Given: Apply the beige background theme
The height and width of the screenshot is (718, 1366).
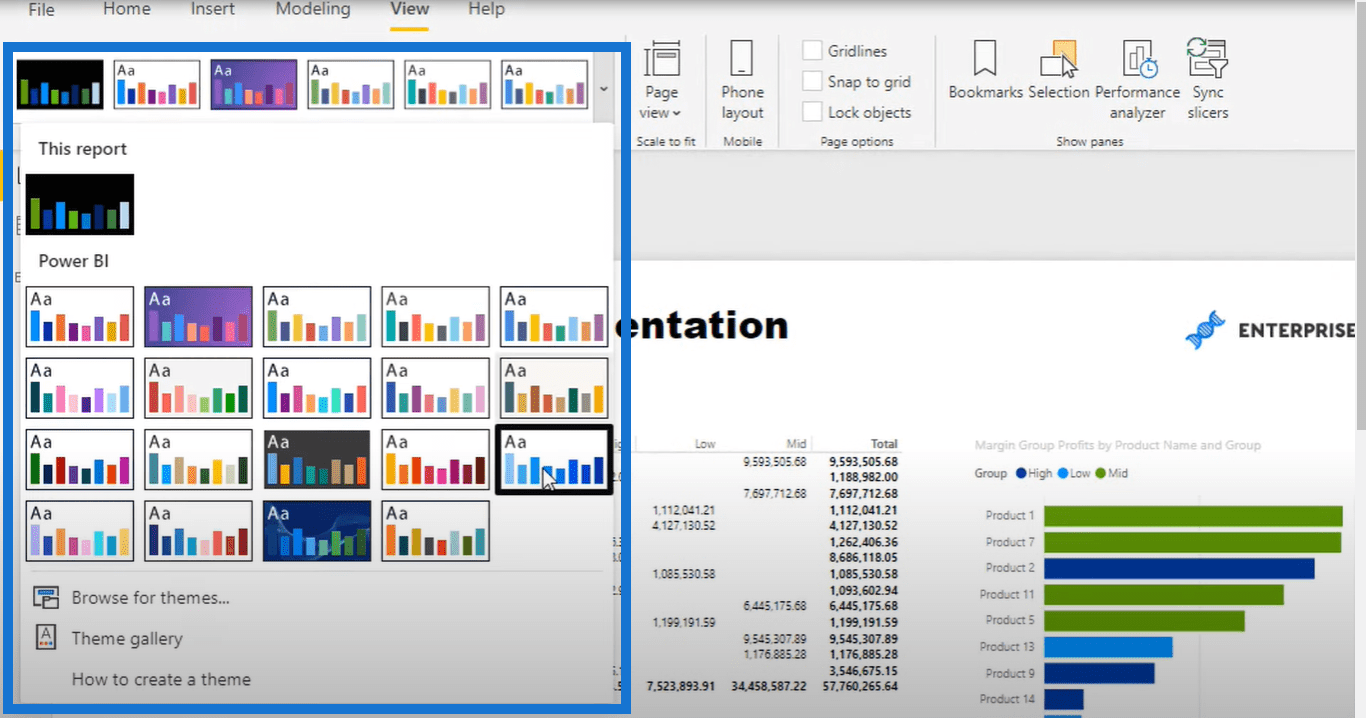Looking at the screenshot, I should click(554, 388).
